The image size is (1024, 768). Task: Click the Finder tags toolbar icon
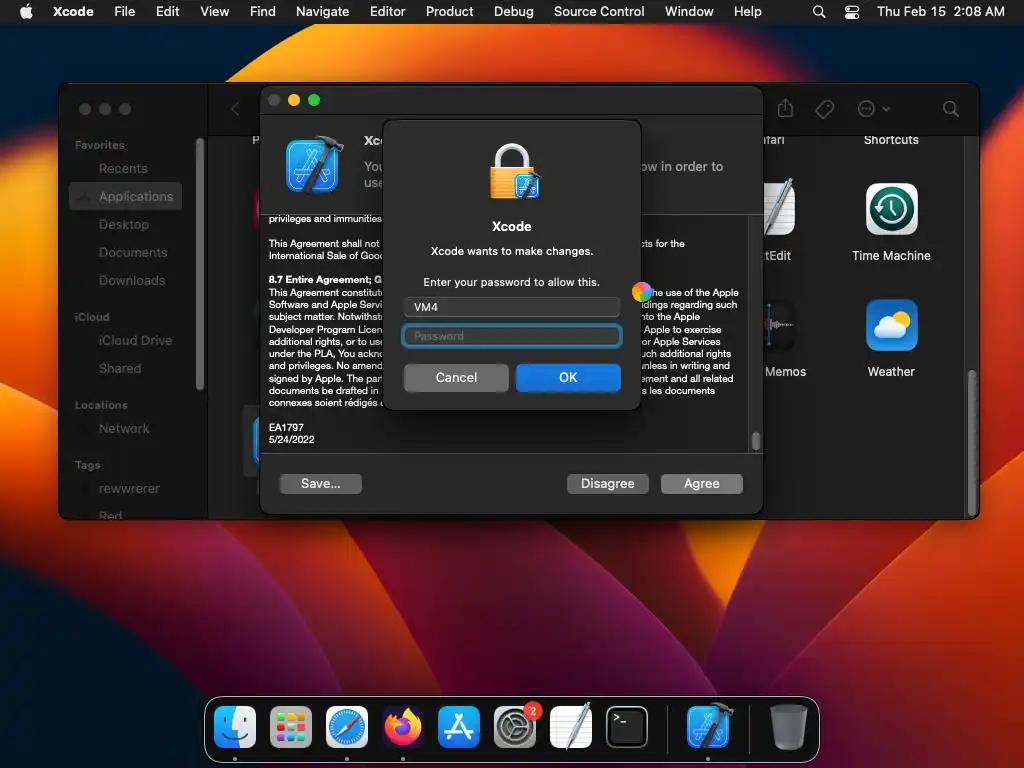tap(824, 109)
